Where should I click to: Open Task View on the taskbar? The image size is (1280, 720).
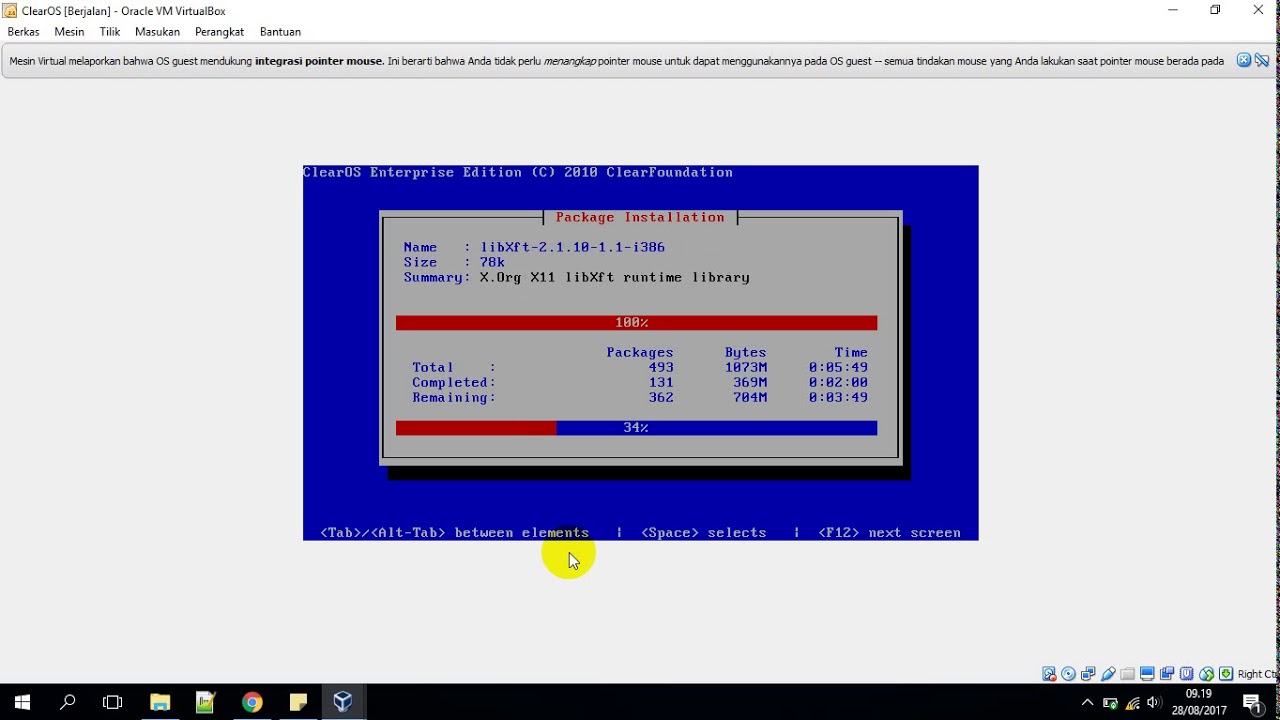(x=113, y=702)
